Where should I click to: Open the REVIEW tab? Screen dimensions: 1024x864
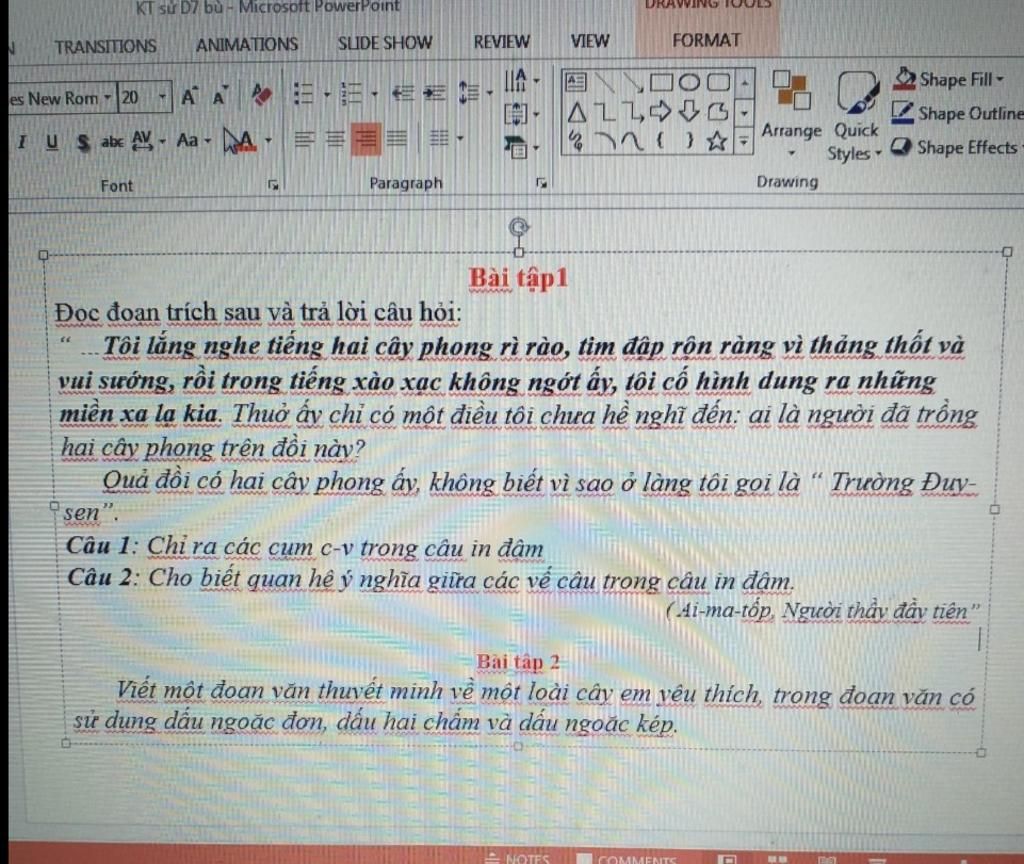coord(502,42)
